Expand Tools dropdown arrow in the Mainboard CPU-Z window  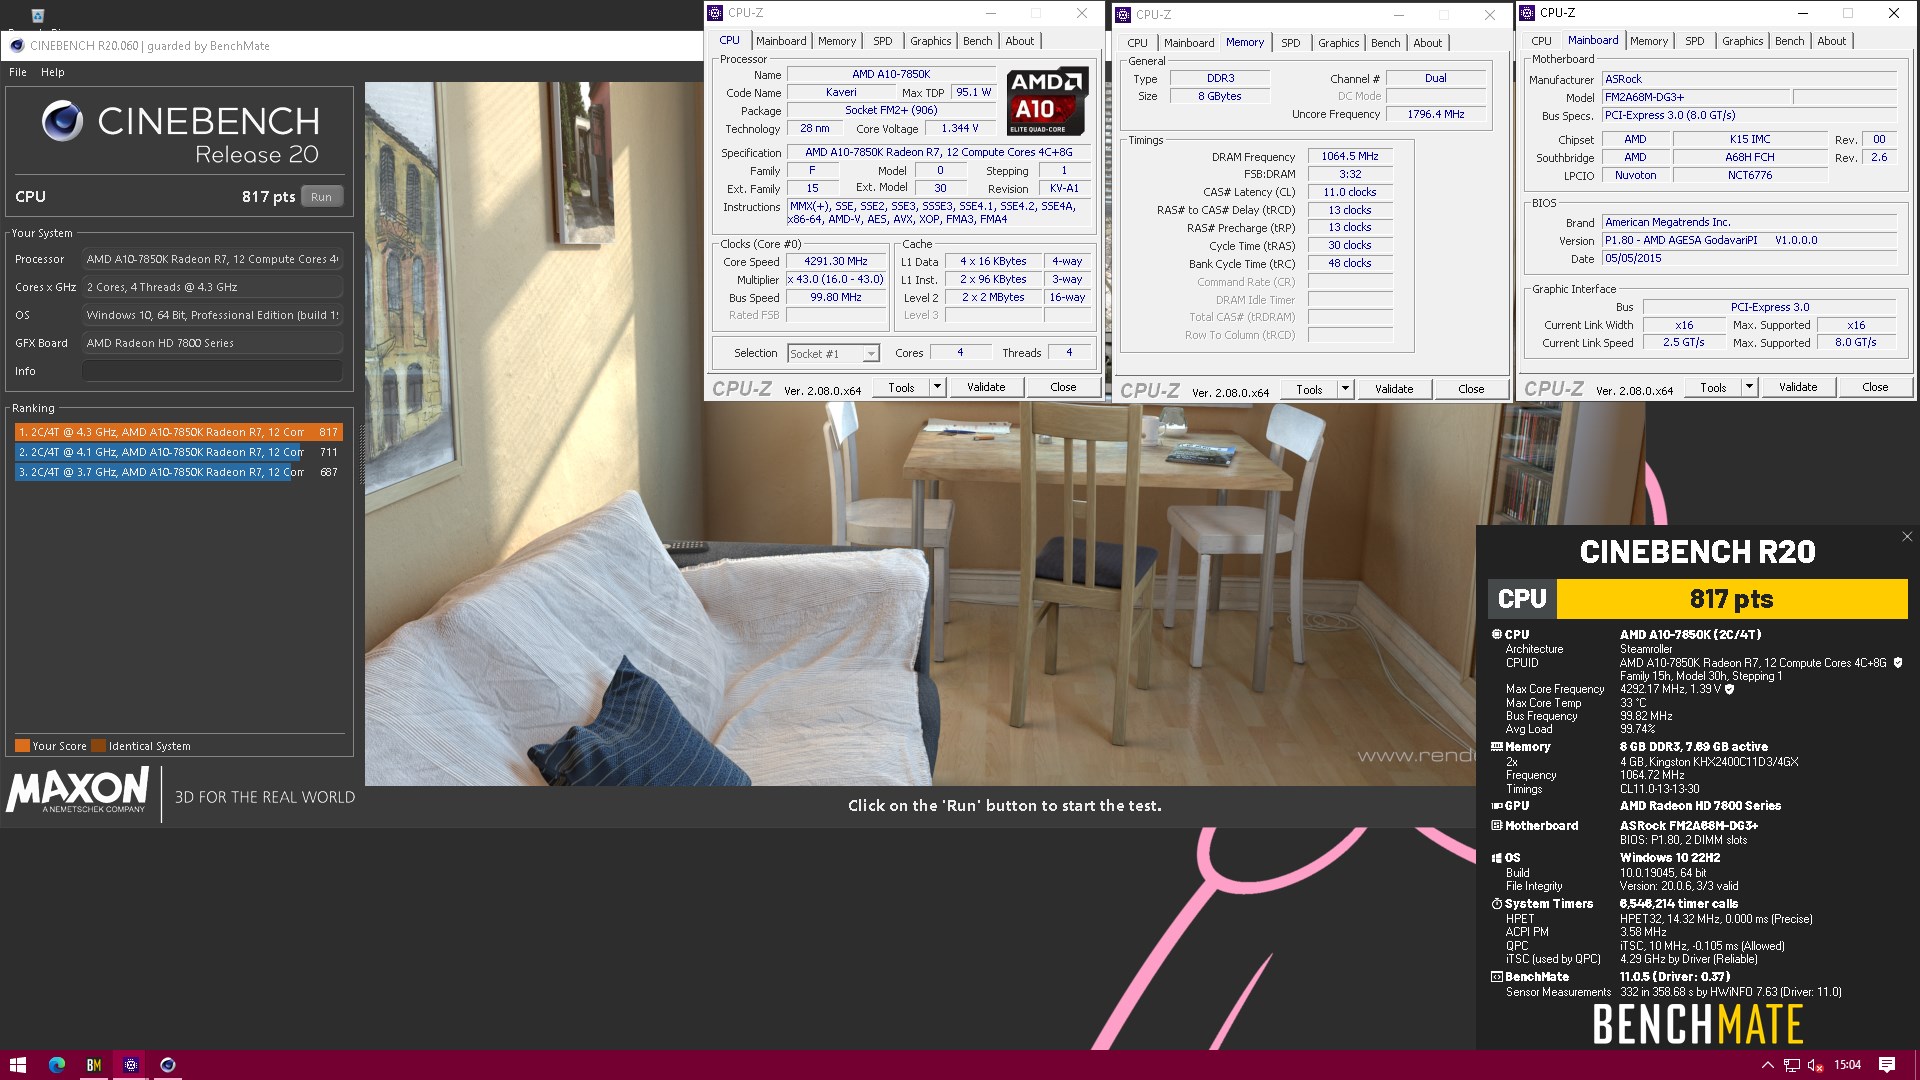pos(1749,387)
